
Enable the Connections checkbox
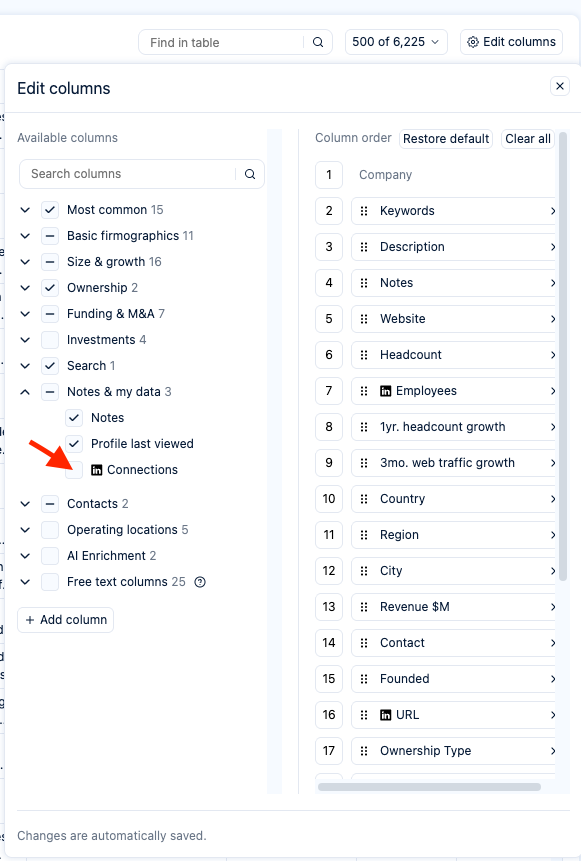pos(74,470)
